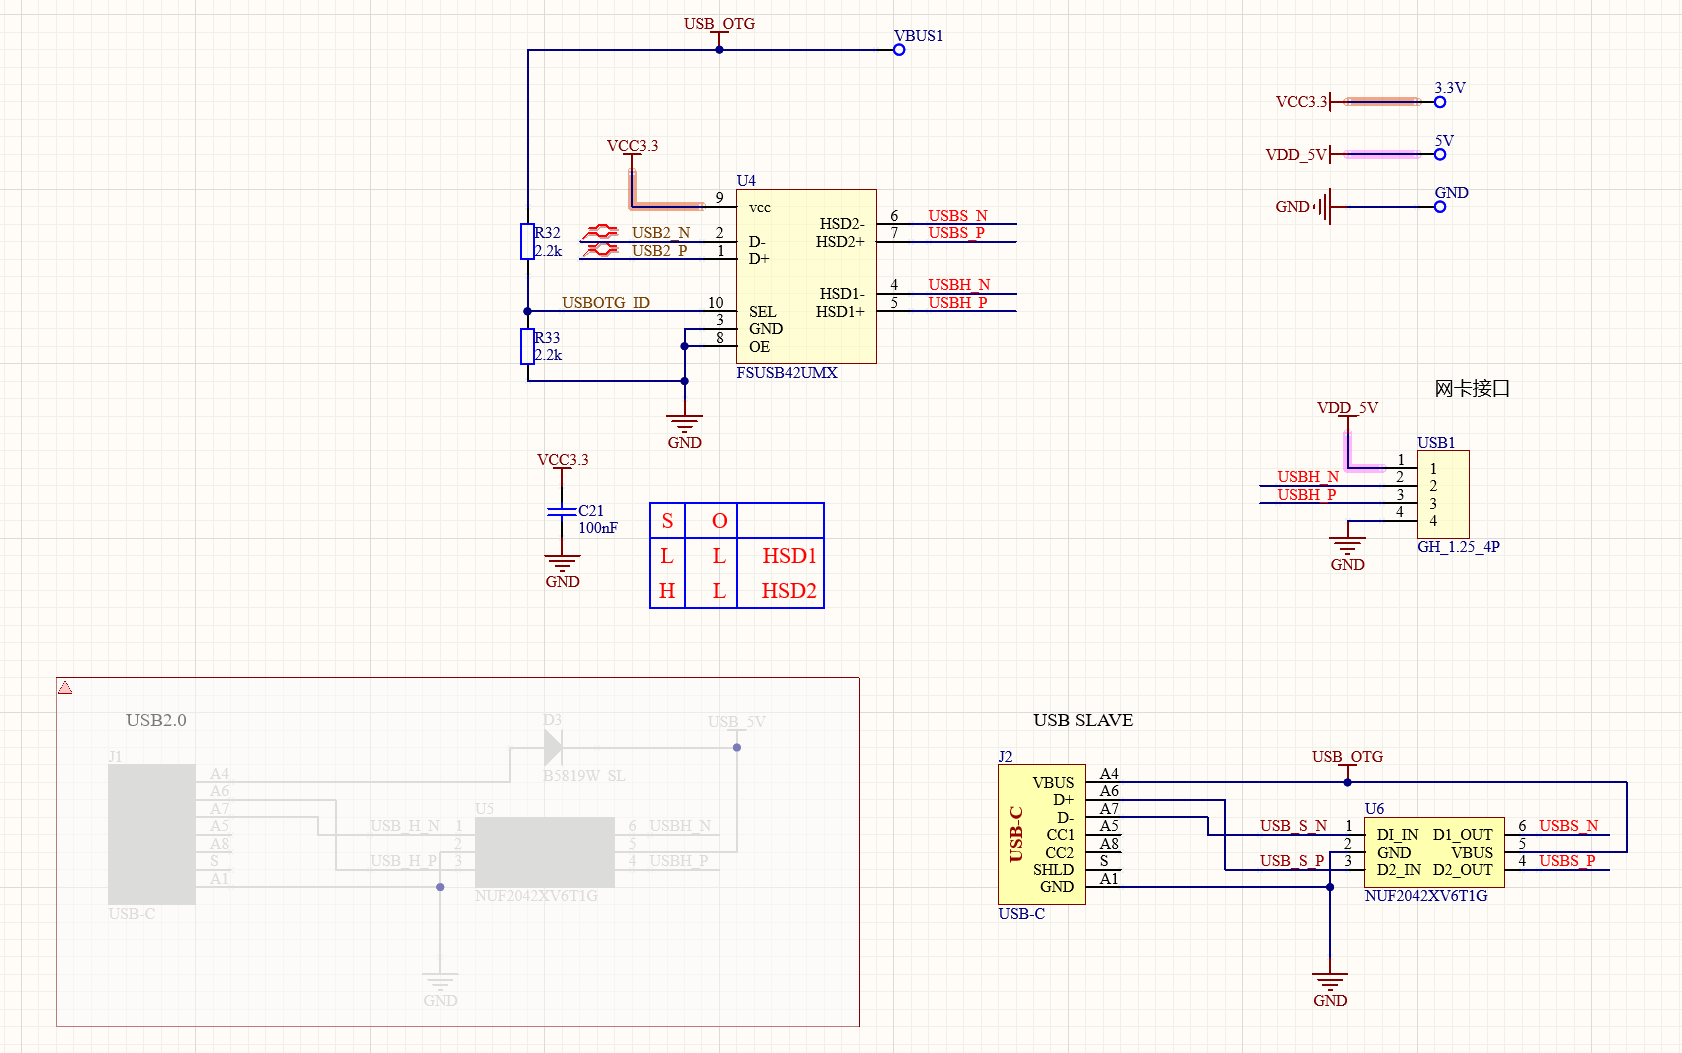Select the U6 NUF2042XV6T1G component body
This screenshot has height=1053, width=1682.
1434,852
